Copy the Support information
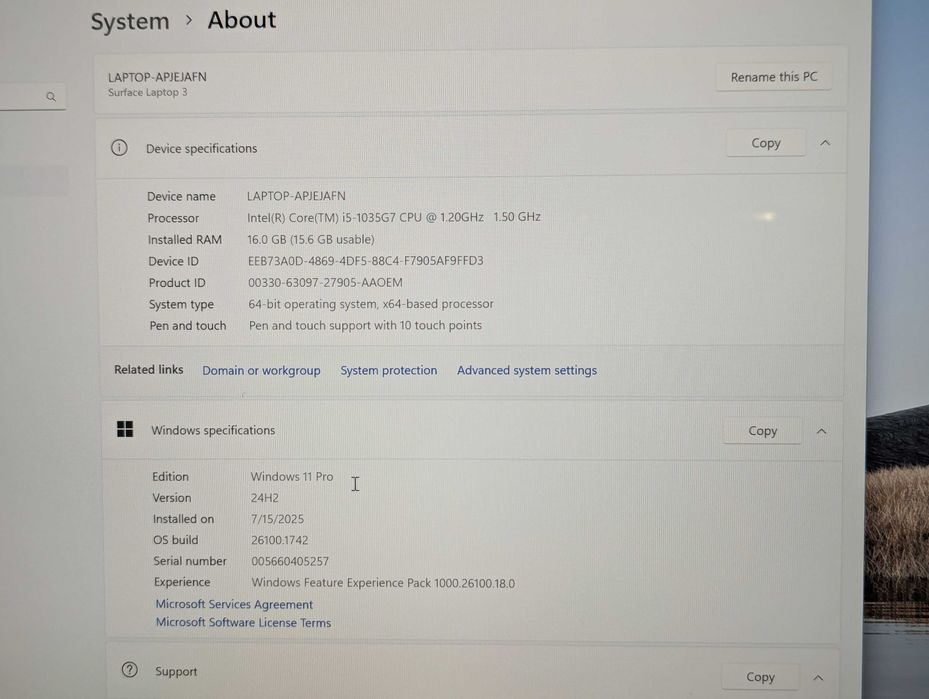 point(760,676)
